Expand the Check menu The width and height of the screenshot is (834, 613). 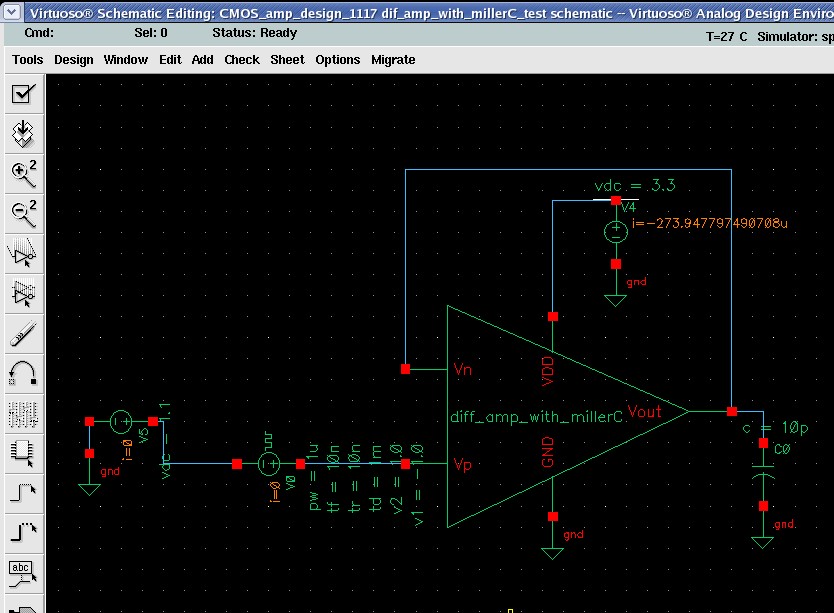(x=241, y=60)
